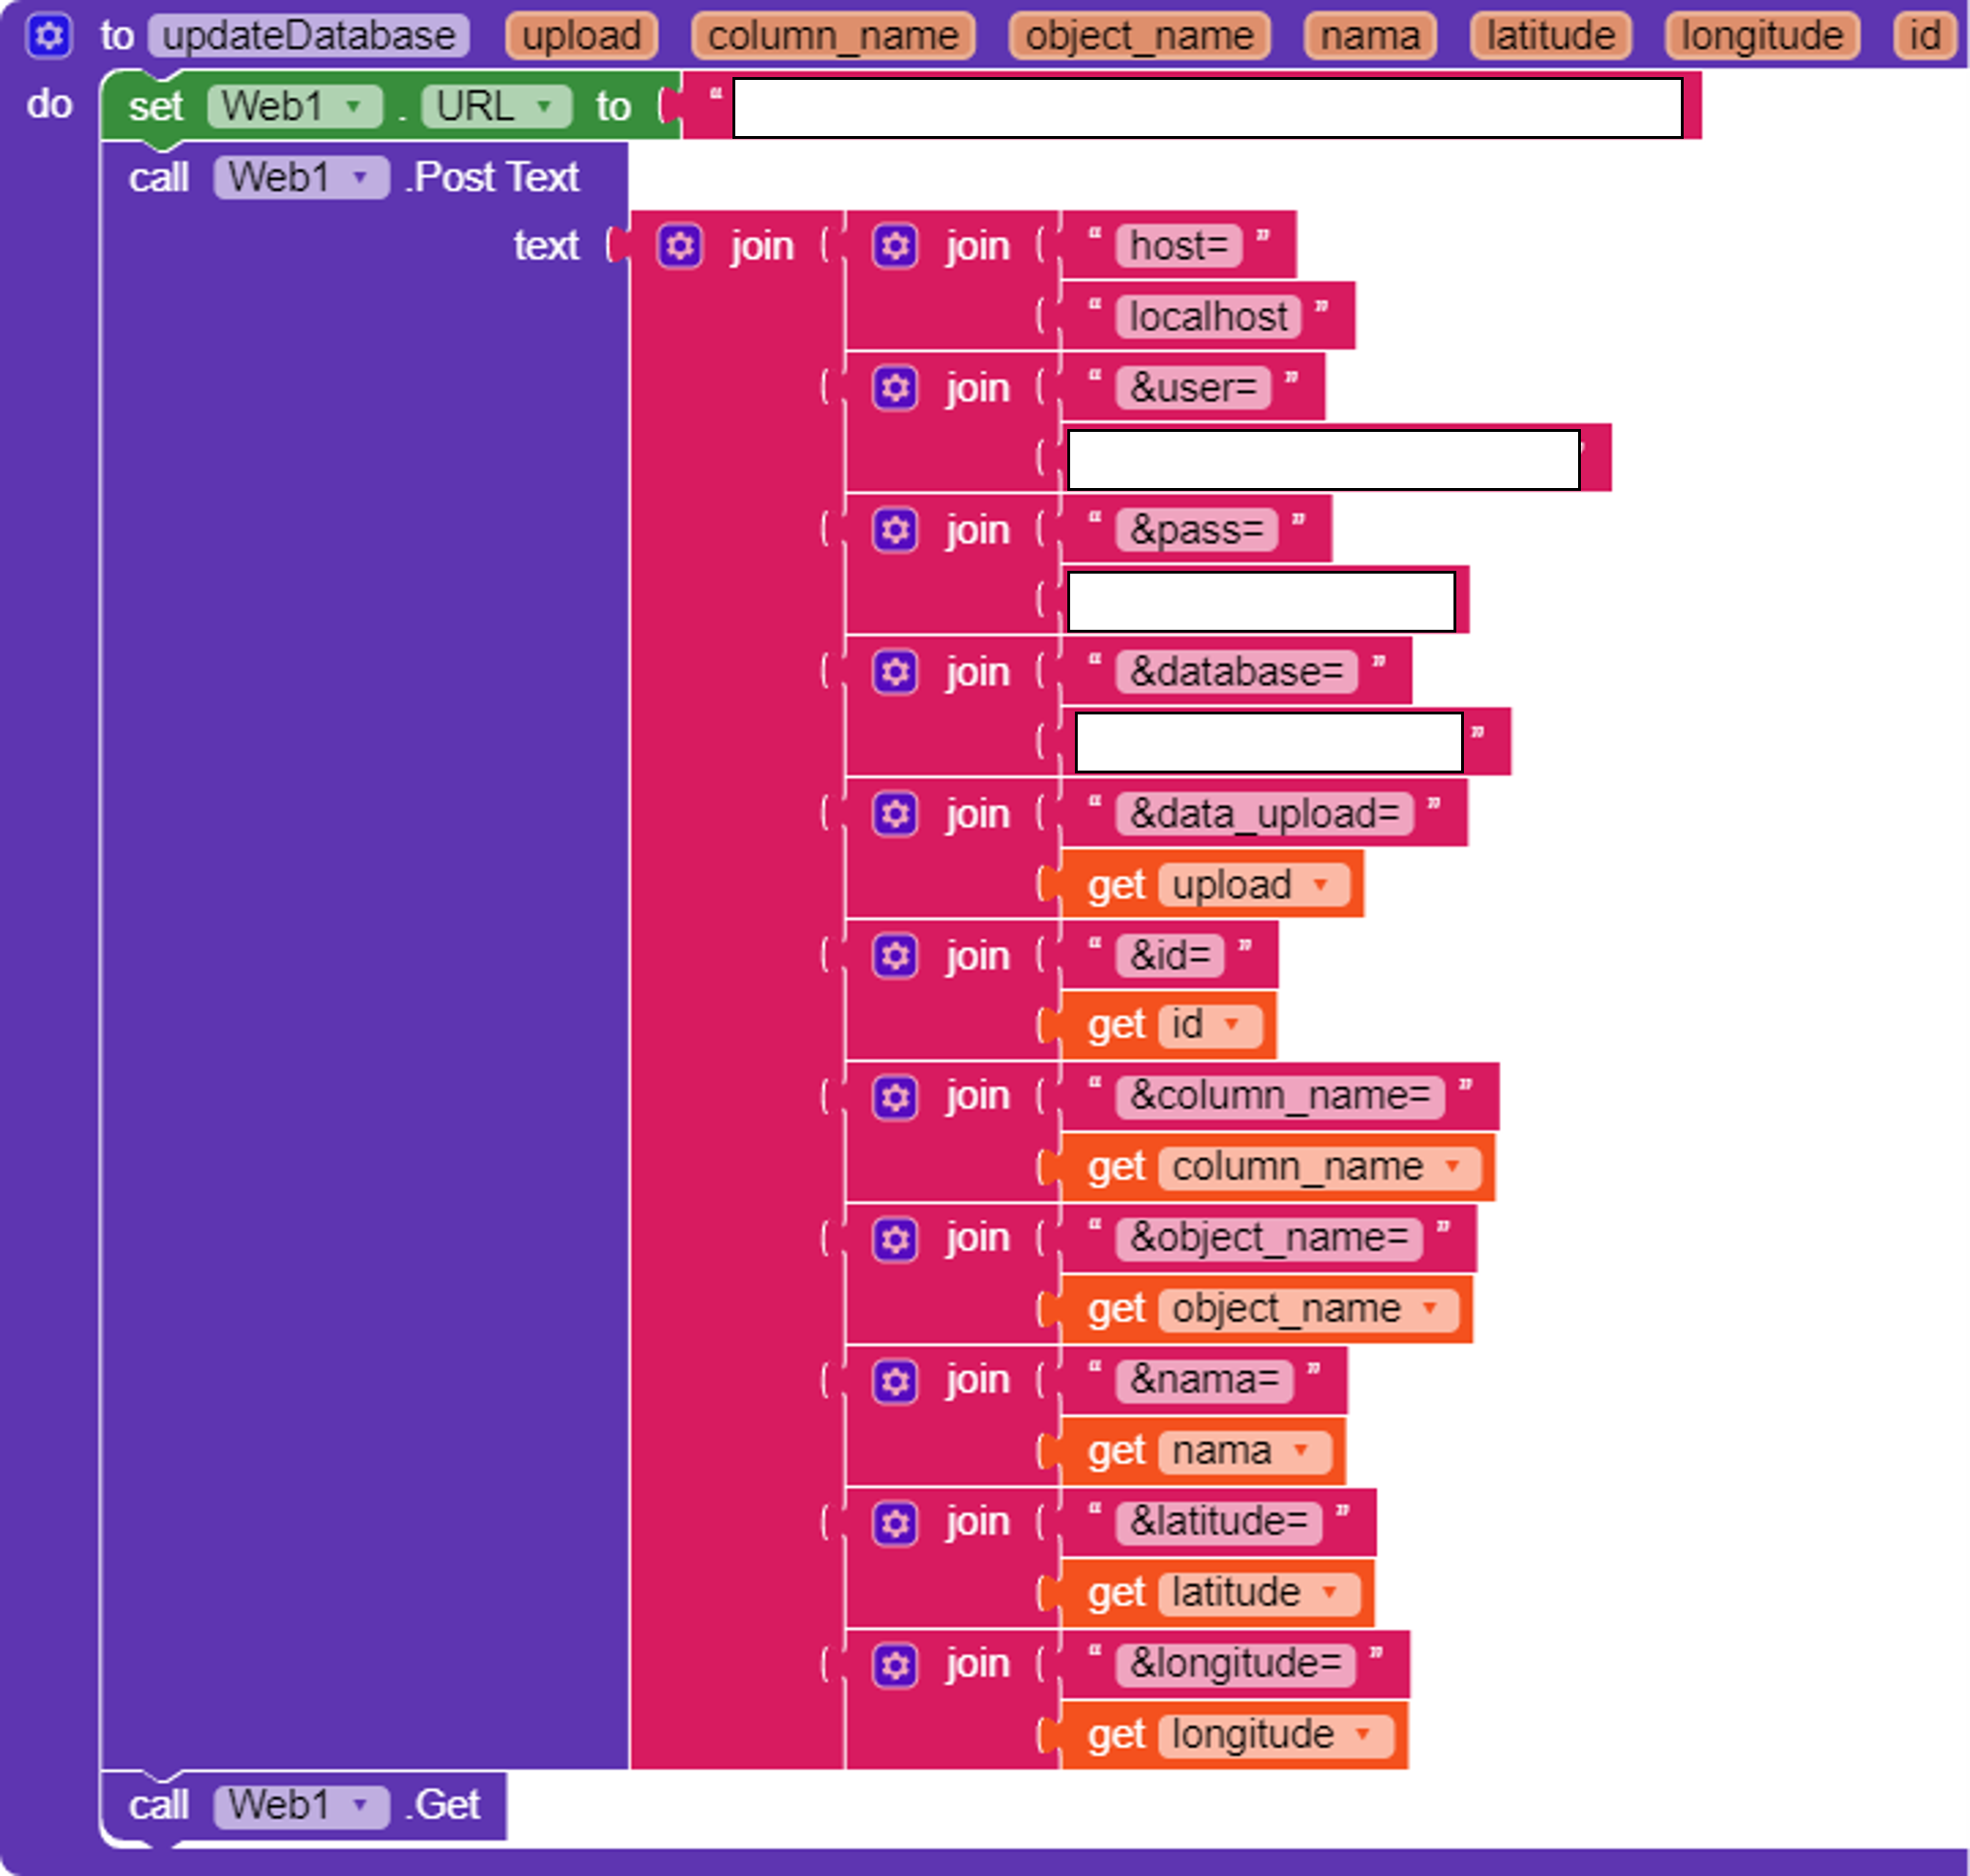Click gear icon on the &id= join block
This screenshot has width=1970, height=1876.
click(x=895, y=956)
